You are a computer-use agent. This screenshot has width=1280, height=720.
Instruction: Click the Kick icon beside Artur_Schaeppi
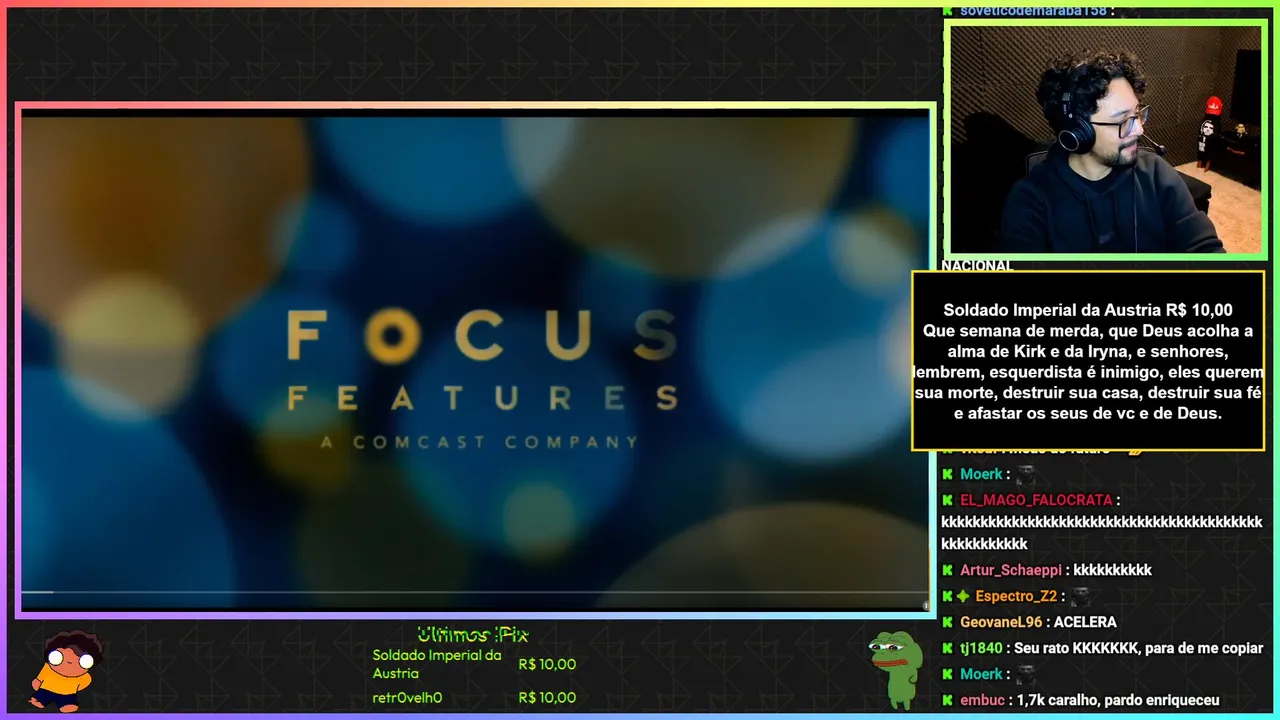(x=947, y=570)
